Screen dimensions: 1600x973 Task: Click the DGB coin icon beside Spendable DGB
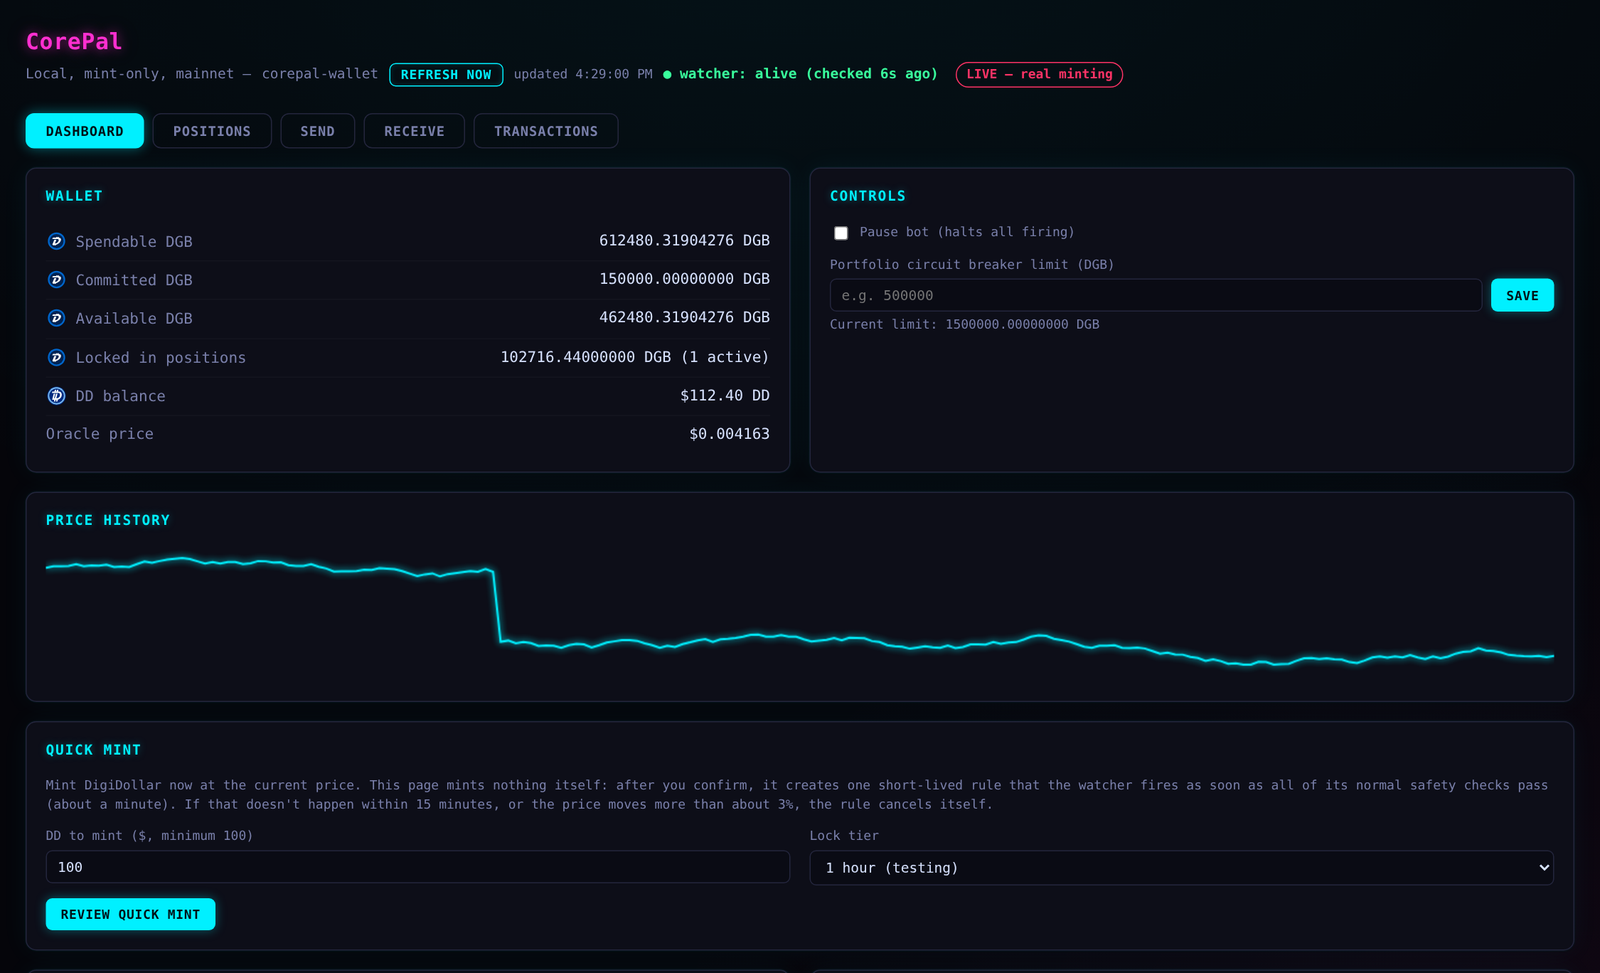click(56, 241)
